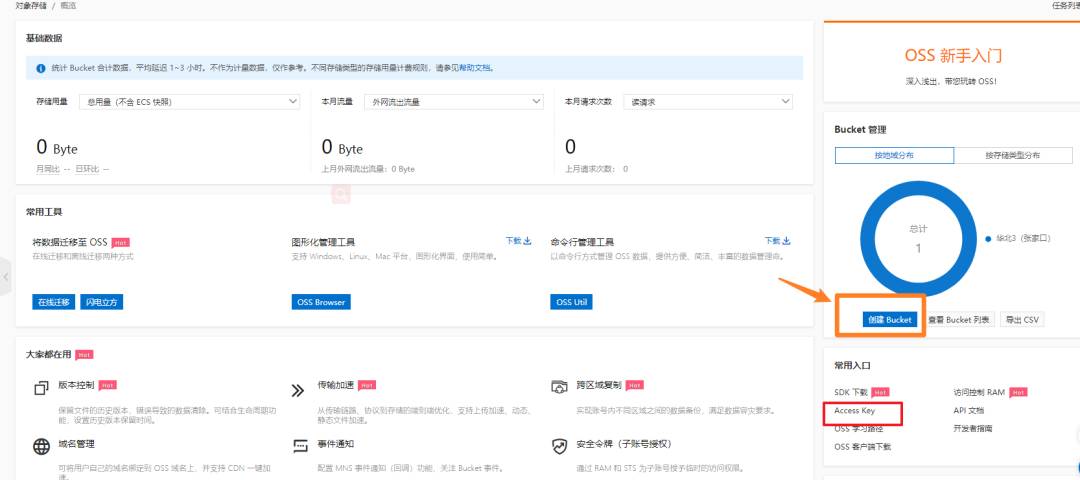This screenshot has height=480, width=1080.
Task: Click the 查看 Bucket 列表 button
Action: [959, 320]
